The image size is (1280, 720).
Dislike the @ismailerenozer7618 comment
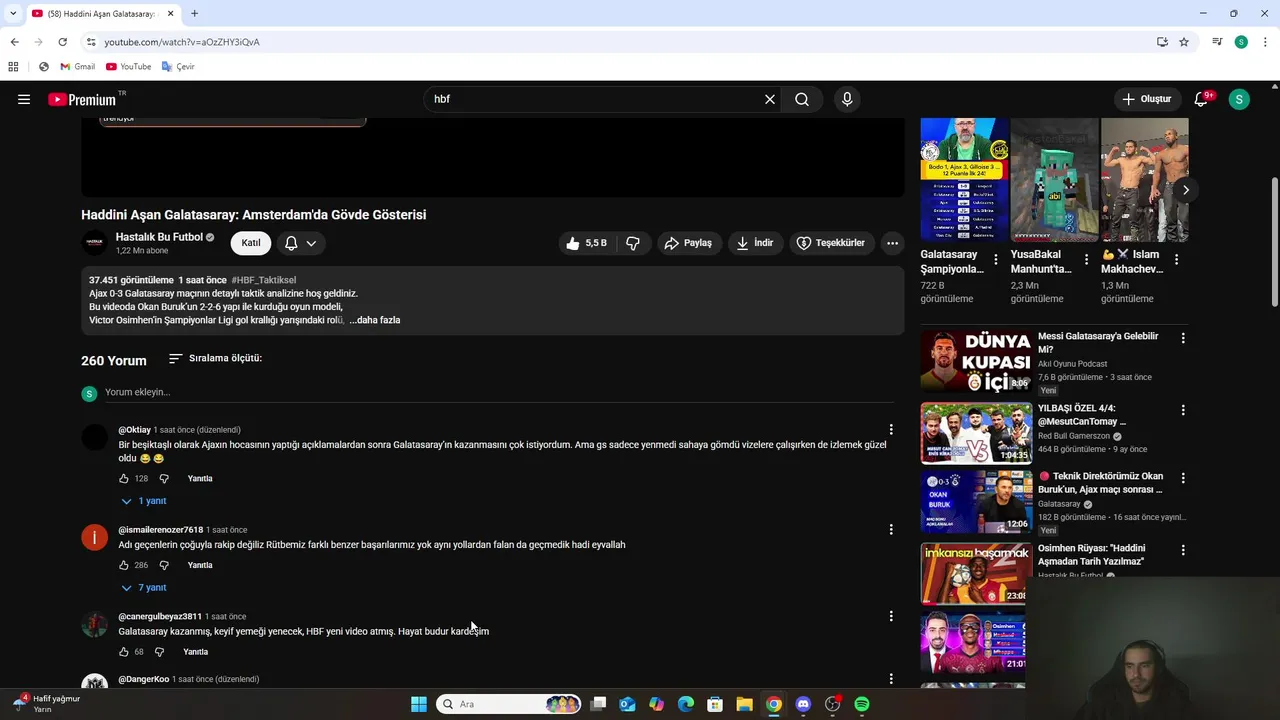tap(164, 566)
